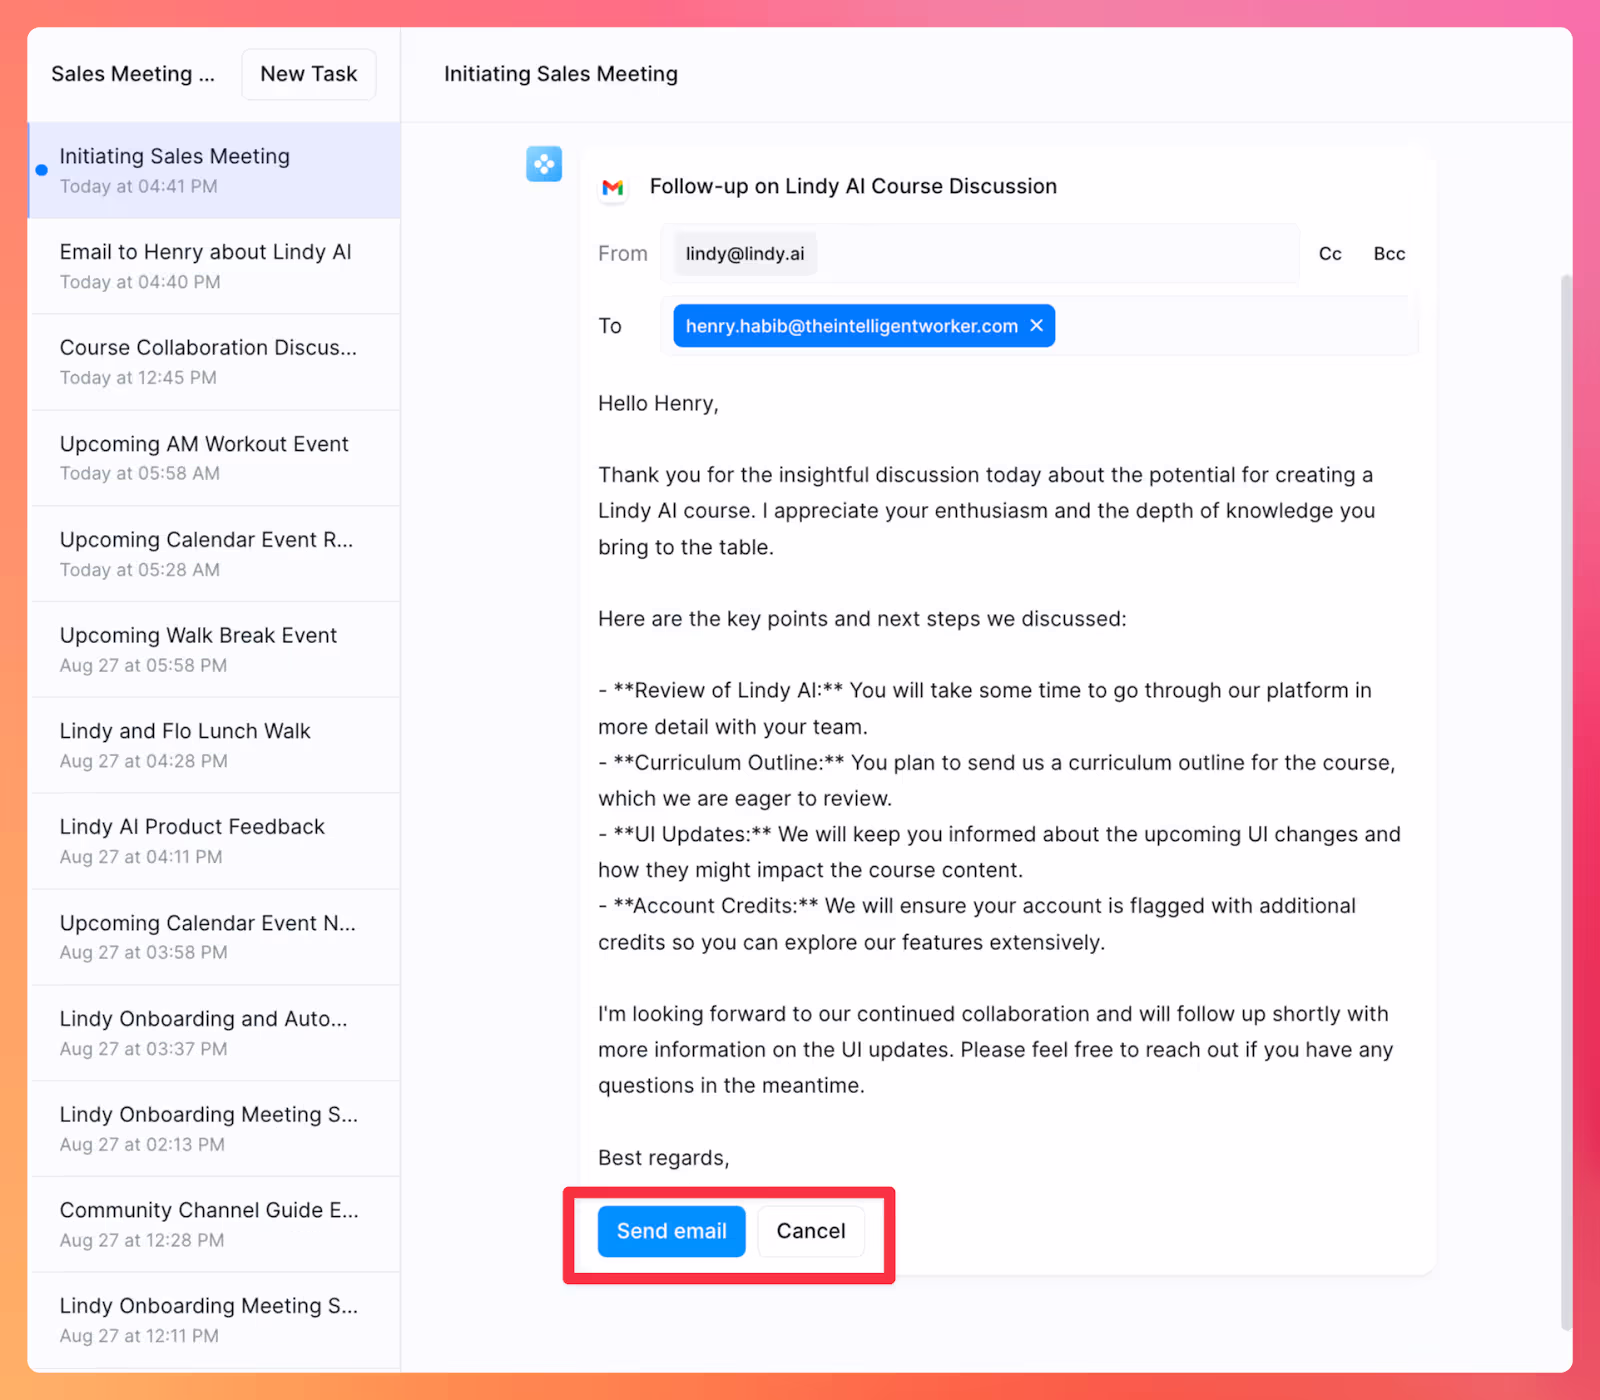Image resolution: width=1600 pixels, height=1400 pixels.
Task: Remove henry.habib recipient with the X
Action: [1037, 325]
